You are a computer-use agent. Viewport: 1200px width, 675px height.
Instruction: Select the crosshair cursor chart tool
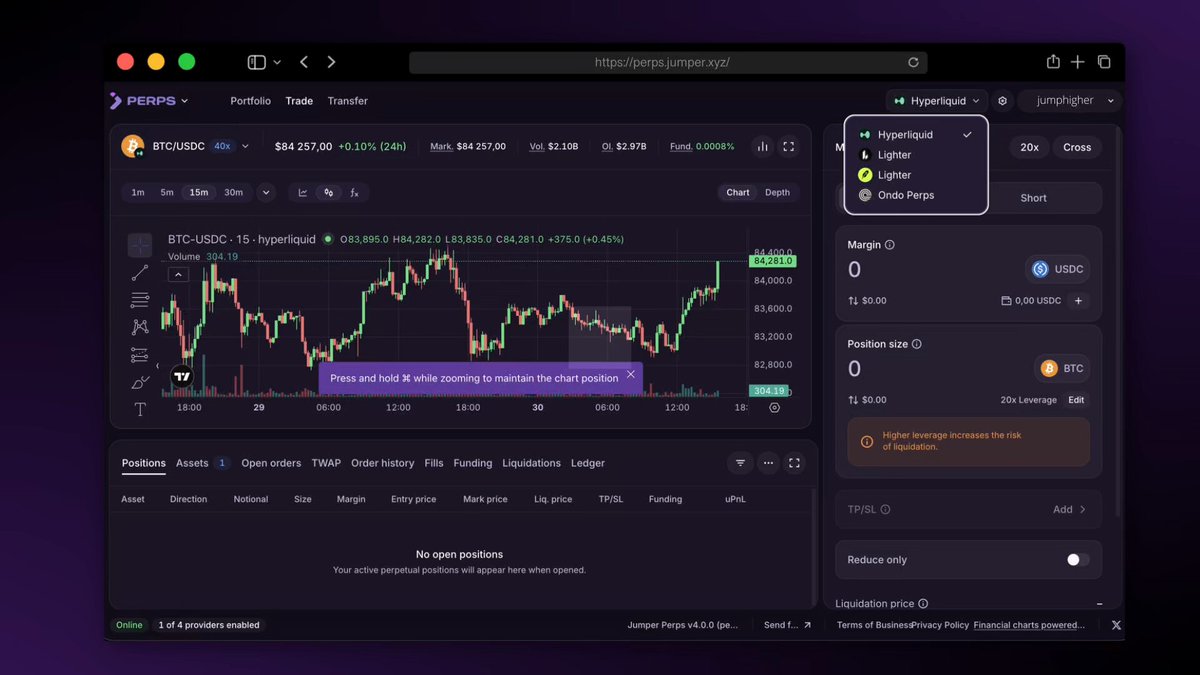(x=140, y=245)
